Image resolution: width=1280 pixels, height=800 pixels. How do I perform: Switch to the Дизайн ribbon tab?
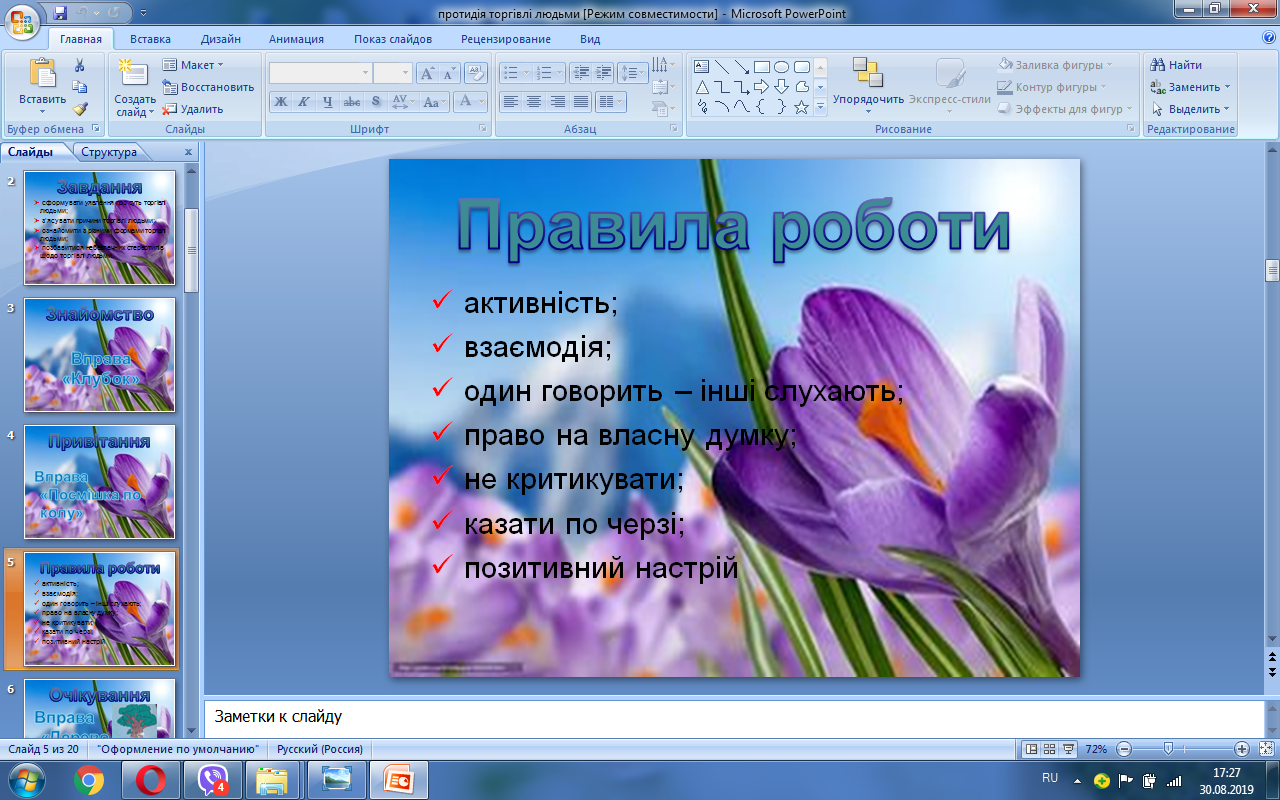[220, 39]
